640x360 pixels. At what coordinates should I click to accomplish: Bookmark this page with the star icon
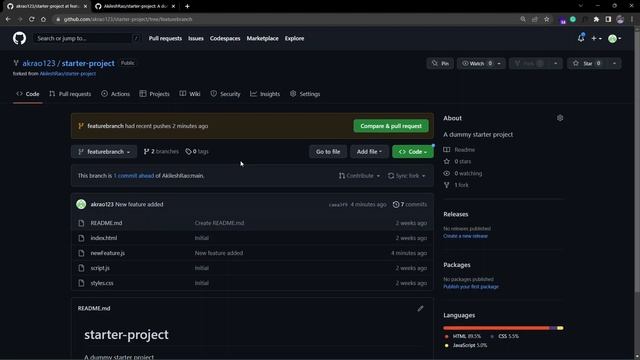pos(547,19)
